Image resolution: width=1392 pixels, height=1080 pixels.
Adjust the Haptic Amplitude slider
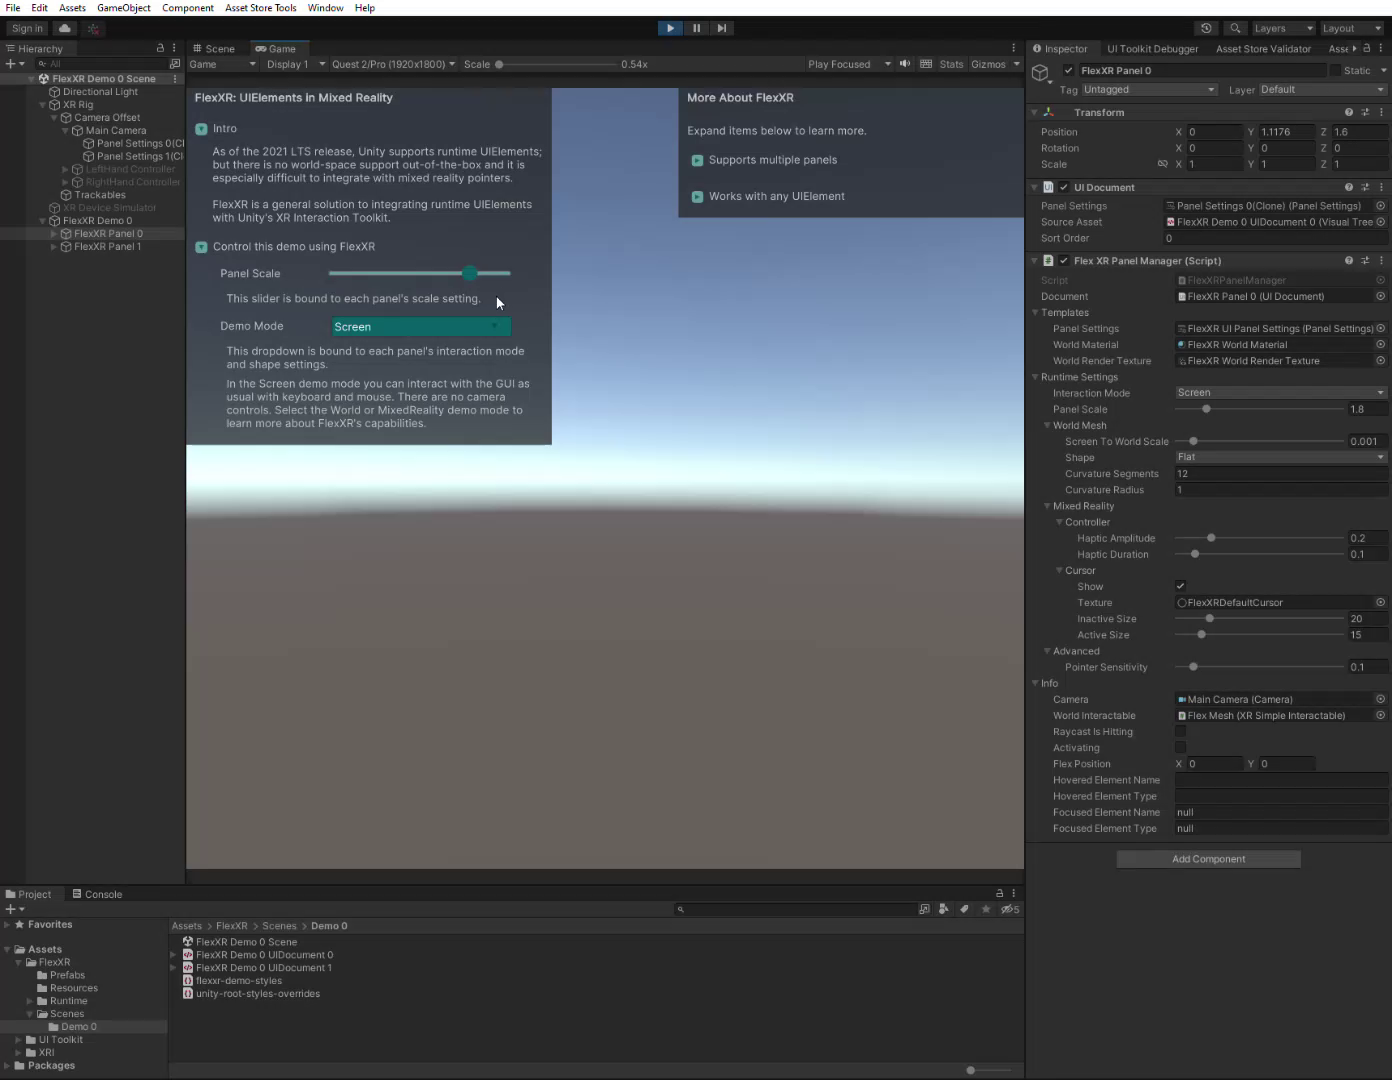[x=1260, y=538]
